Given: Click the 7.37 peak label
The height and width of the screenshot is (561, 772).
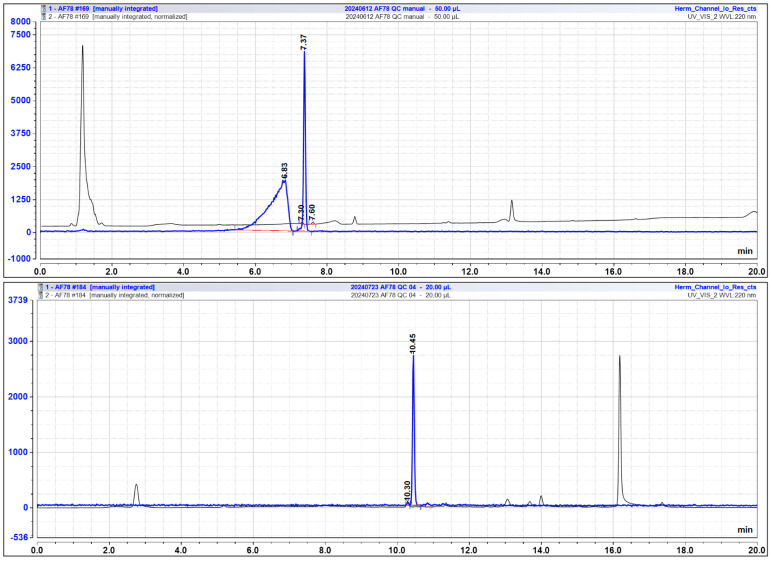Looking at the screenshot, I should tap(304, 41).
